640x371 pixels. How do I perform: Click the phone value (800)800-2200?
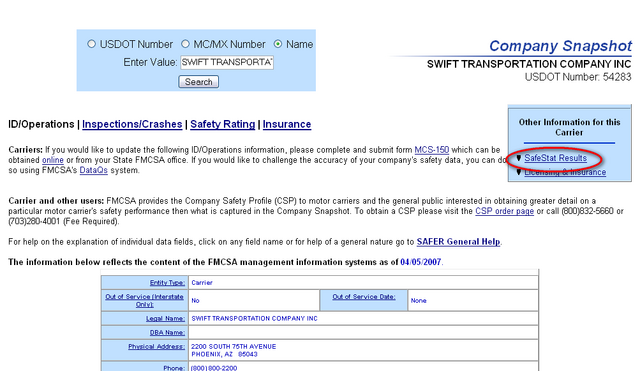point(214,368)
